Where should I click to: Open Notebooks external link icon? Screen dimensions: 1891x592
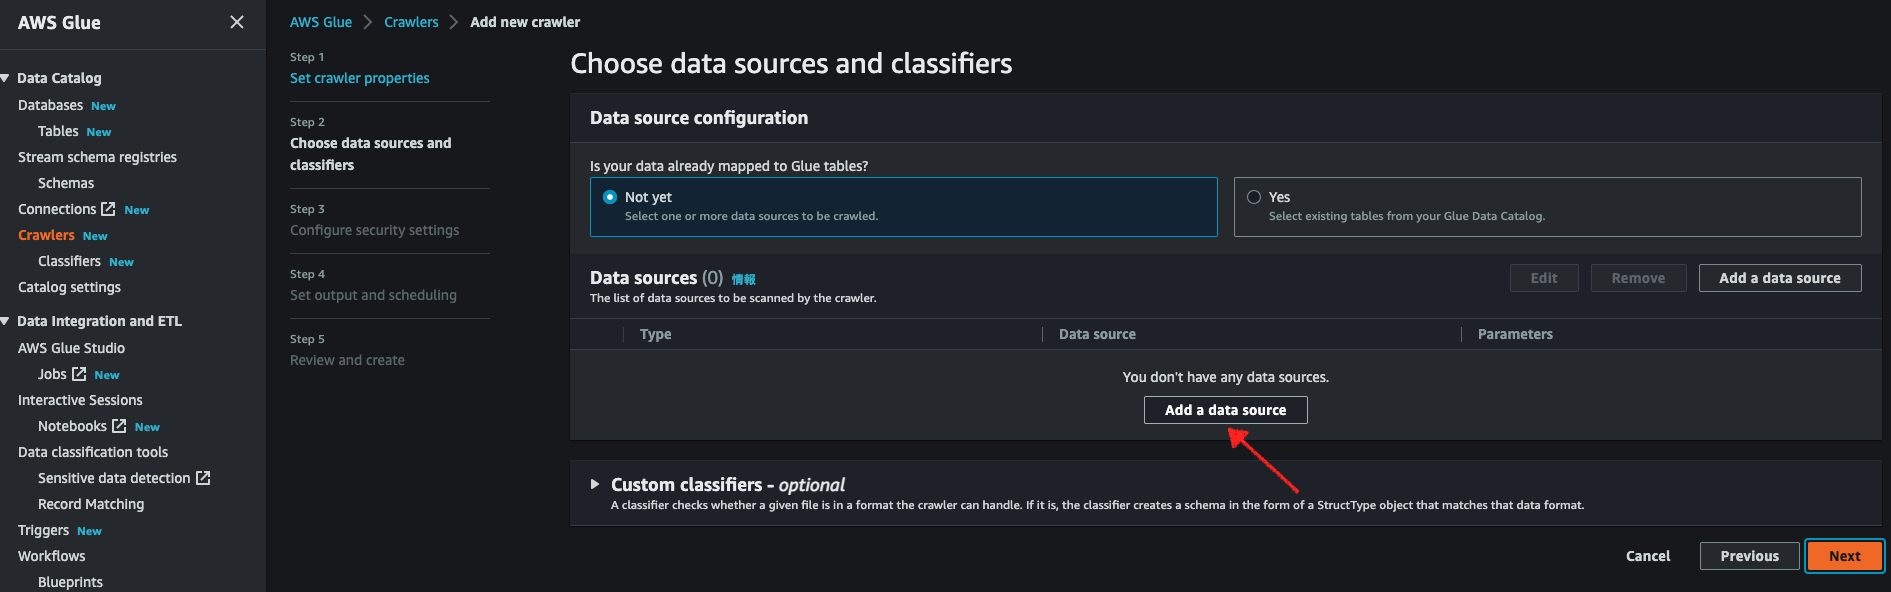point(119,426)
